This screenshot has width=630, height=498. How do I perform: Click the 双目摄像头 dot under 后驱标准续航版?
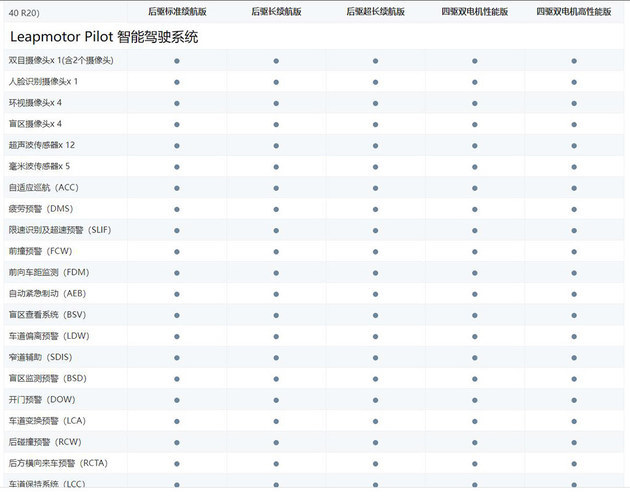(177, 61)
